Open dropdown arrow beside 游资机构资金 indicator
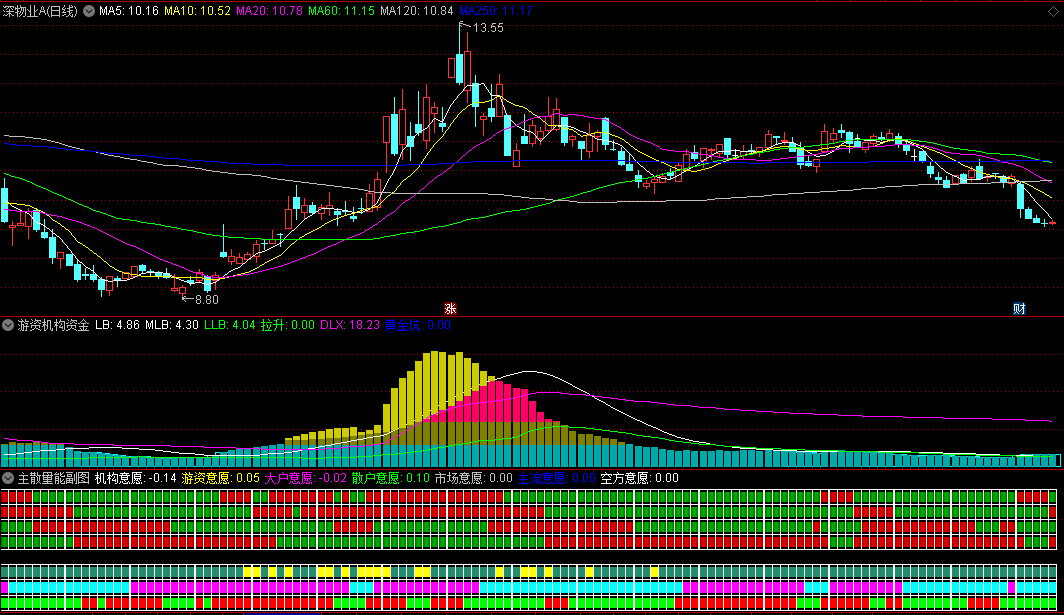Image resolution: width=1064 pixels, height=615 pixels. tap(8, 325)
